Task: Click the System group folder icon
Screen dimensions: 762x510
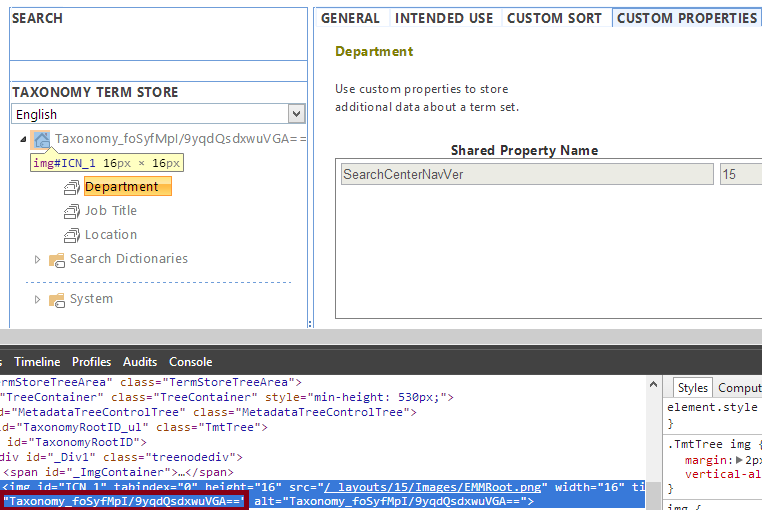Action: [x=57, y=300]
